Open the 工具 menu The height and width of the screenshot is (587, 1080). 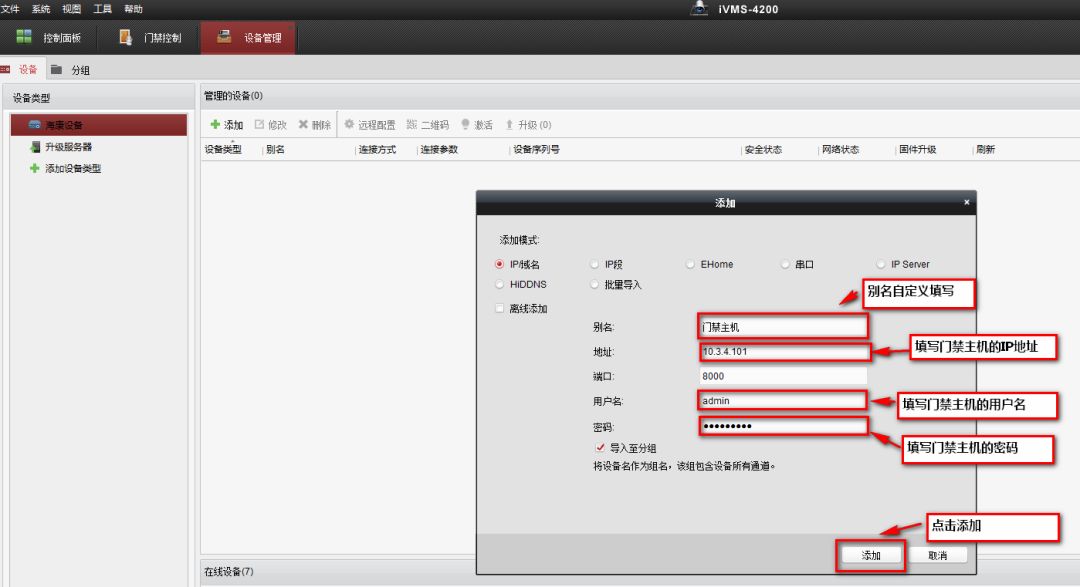(102, 9)
